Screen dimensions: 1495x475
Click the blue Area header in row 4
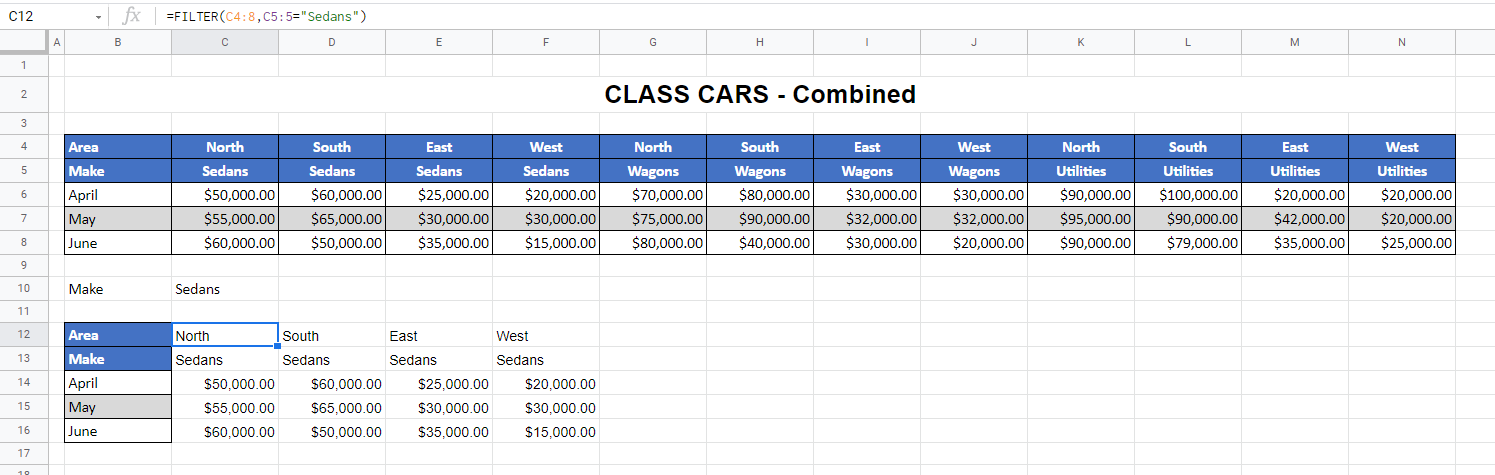coord(118,147)
